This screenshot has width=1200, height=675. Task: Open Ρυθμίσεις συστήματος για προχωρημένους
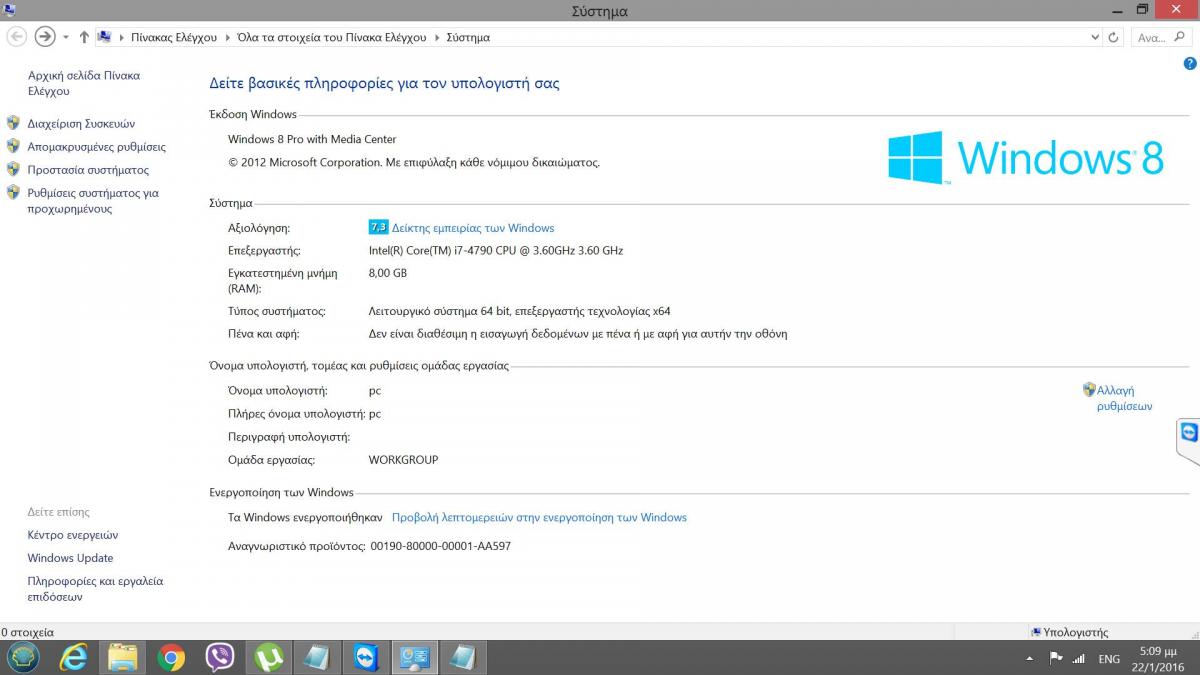pos(93,201)
